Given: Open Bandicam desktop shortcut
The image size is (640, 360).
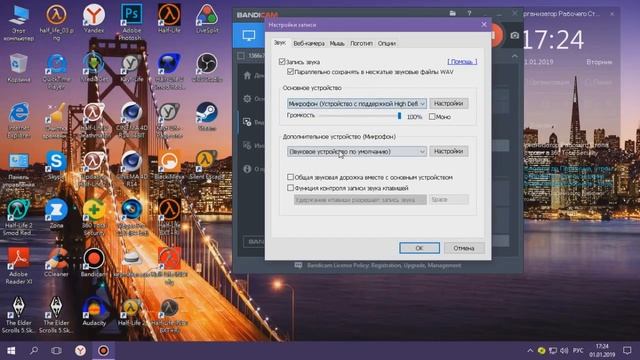Looking at the screenshot, I should point(94,262).
